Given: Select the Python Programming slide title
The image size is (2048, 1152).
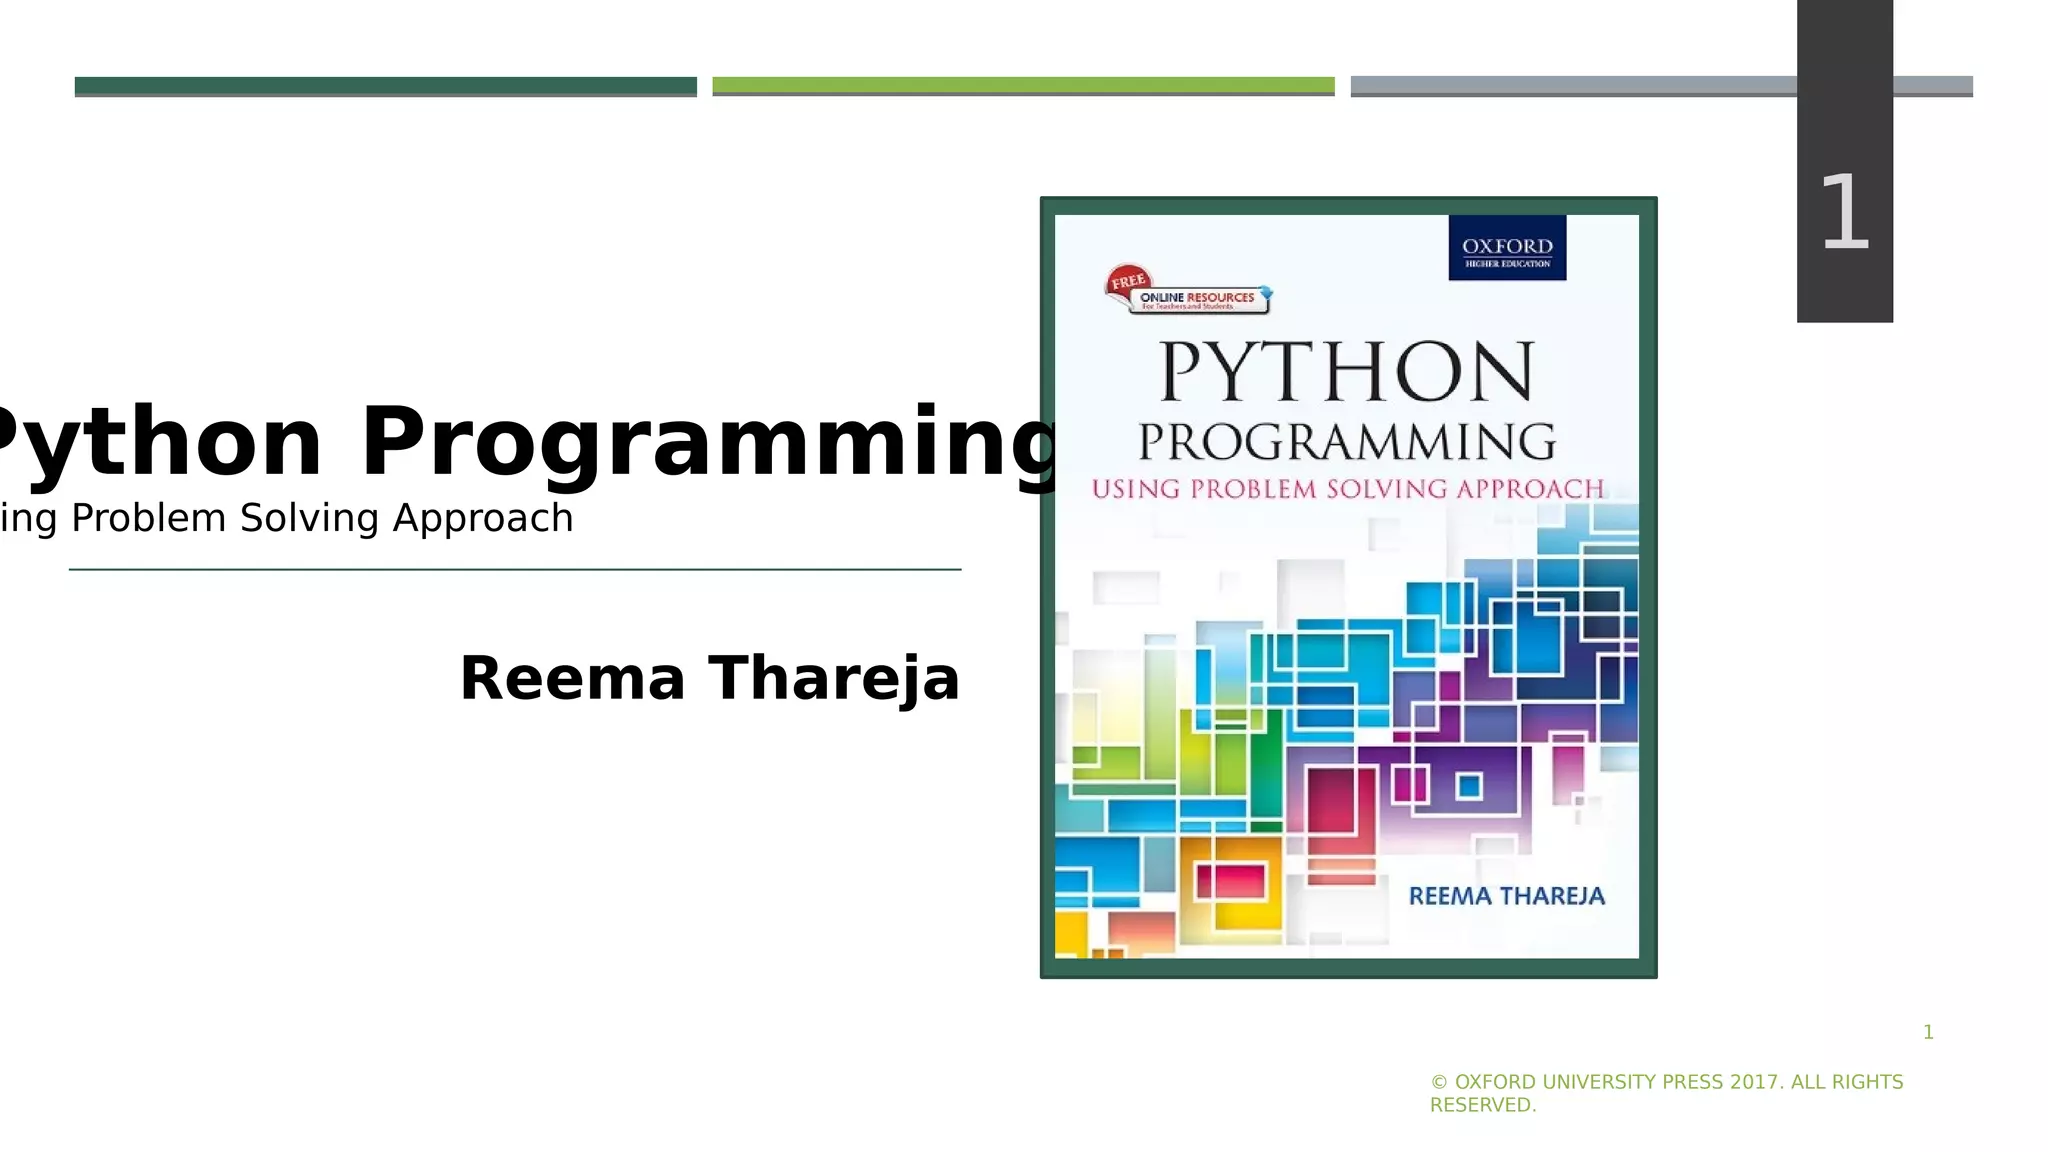Looking at the screenshot, I should pos(520,442).
